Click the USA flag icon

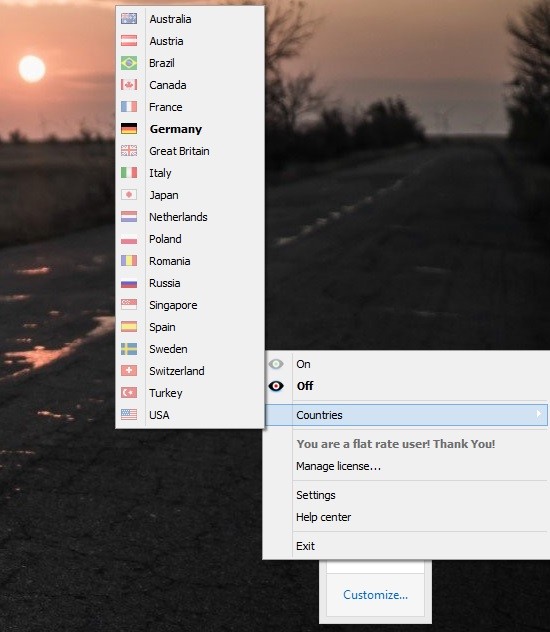[x=129, y=414]
